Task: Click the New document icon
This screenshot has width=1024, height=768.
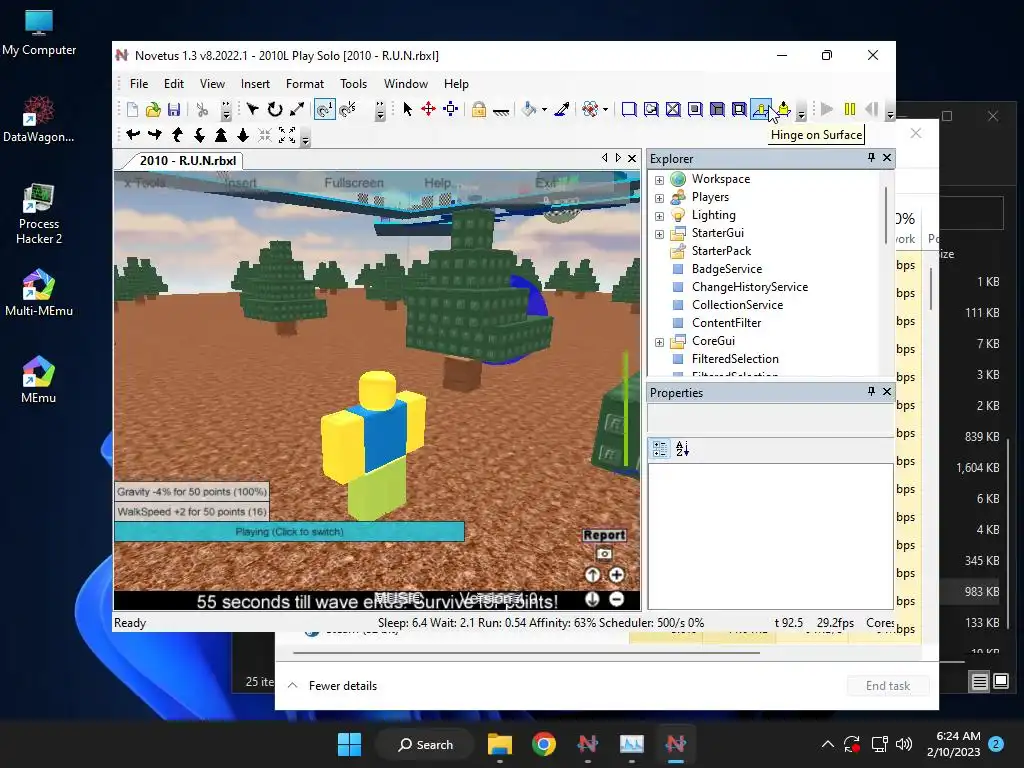Action: coord(132,110)
